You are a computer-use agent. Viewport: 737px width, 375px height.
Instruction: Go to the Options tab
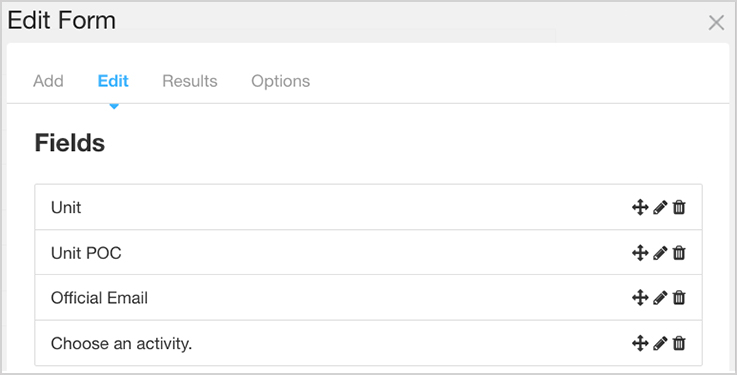pyautogui.click(x=281, y=81)
